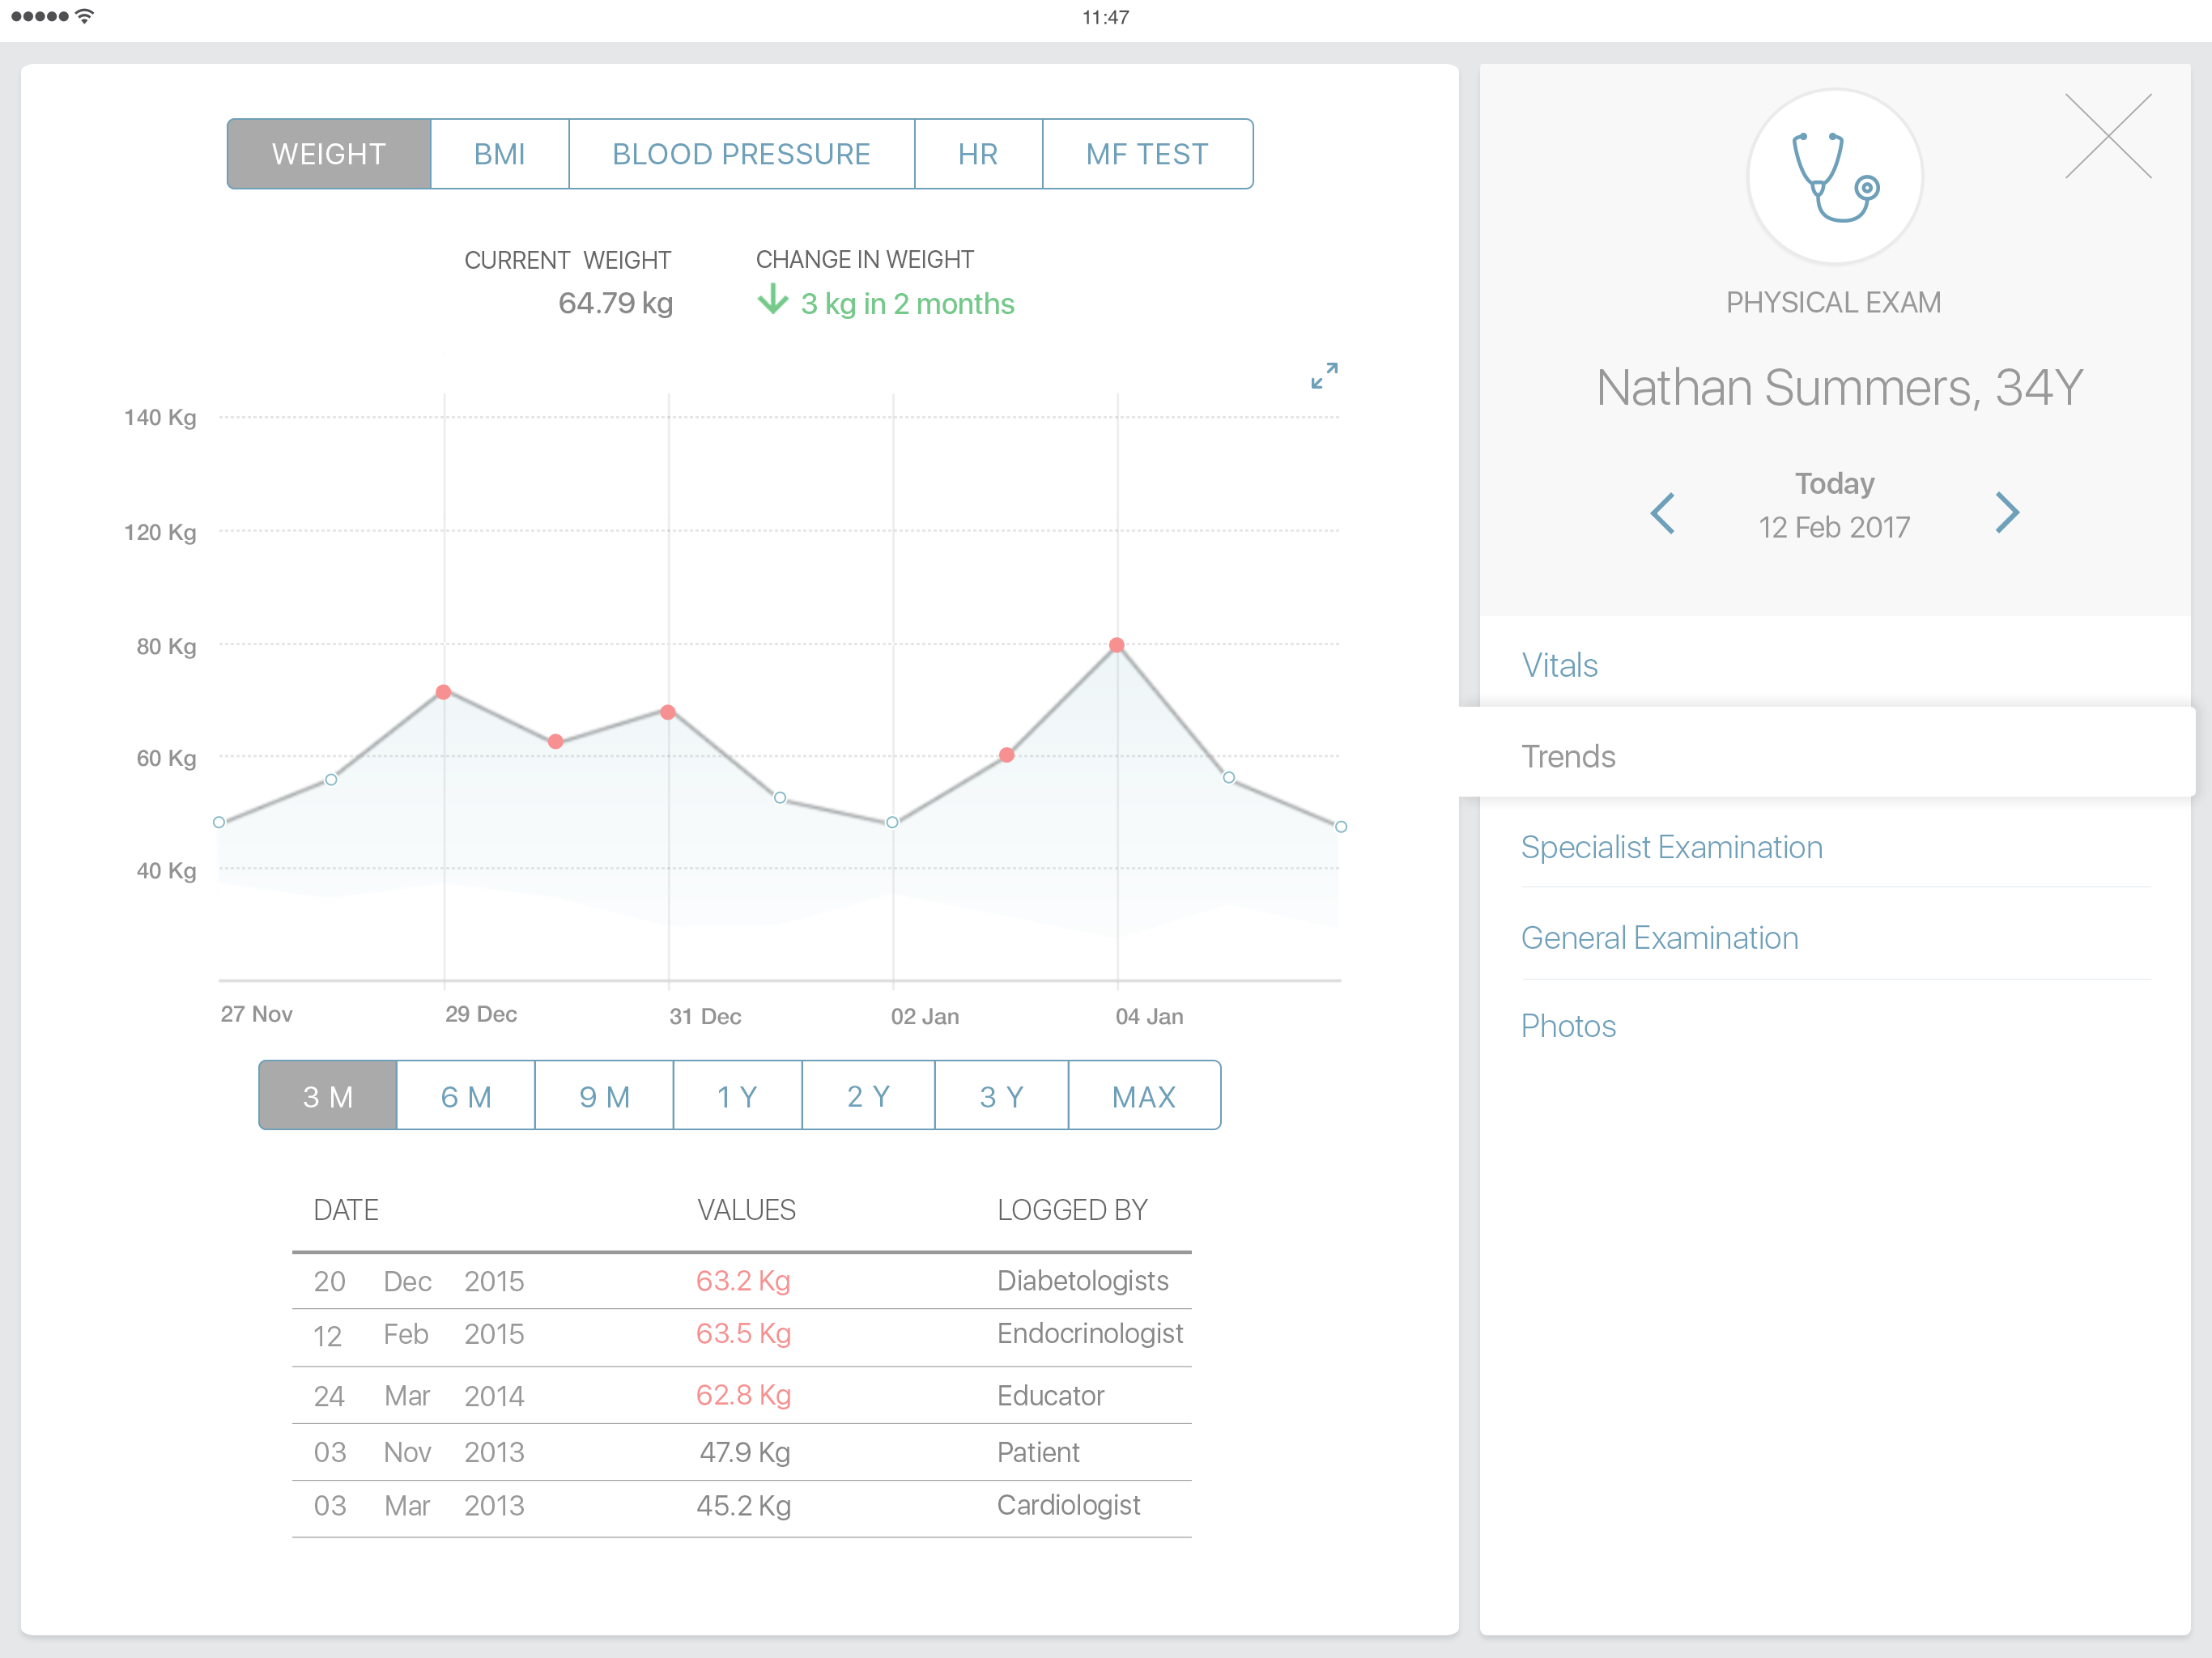Image resolution: width=2212 pixels, height=1658 pixels.
Task: Switch to the MF TEST tab
Action: coord(1147,154)
